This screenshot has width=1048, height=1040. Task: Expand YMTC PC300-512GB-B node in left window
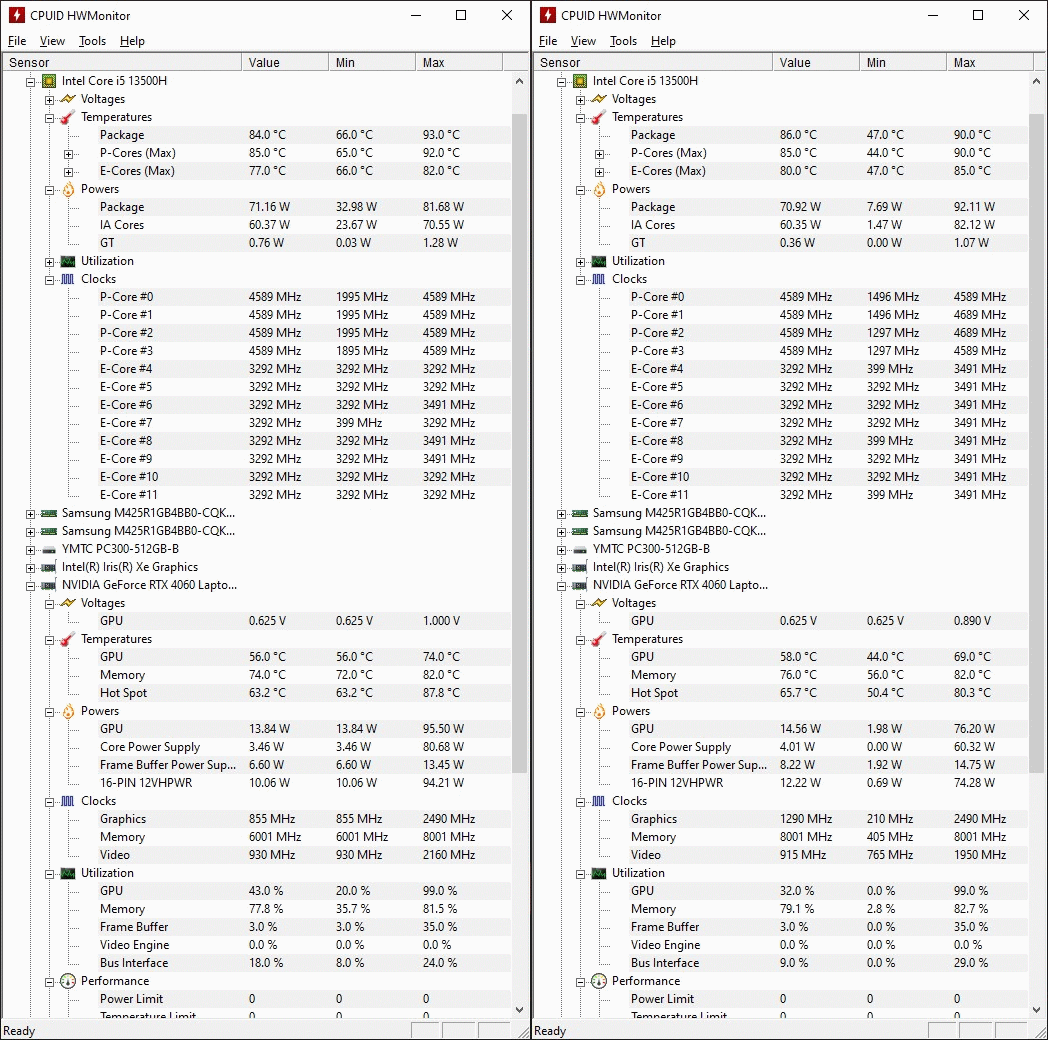point(31,550)
